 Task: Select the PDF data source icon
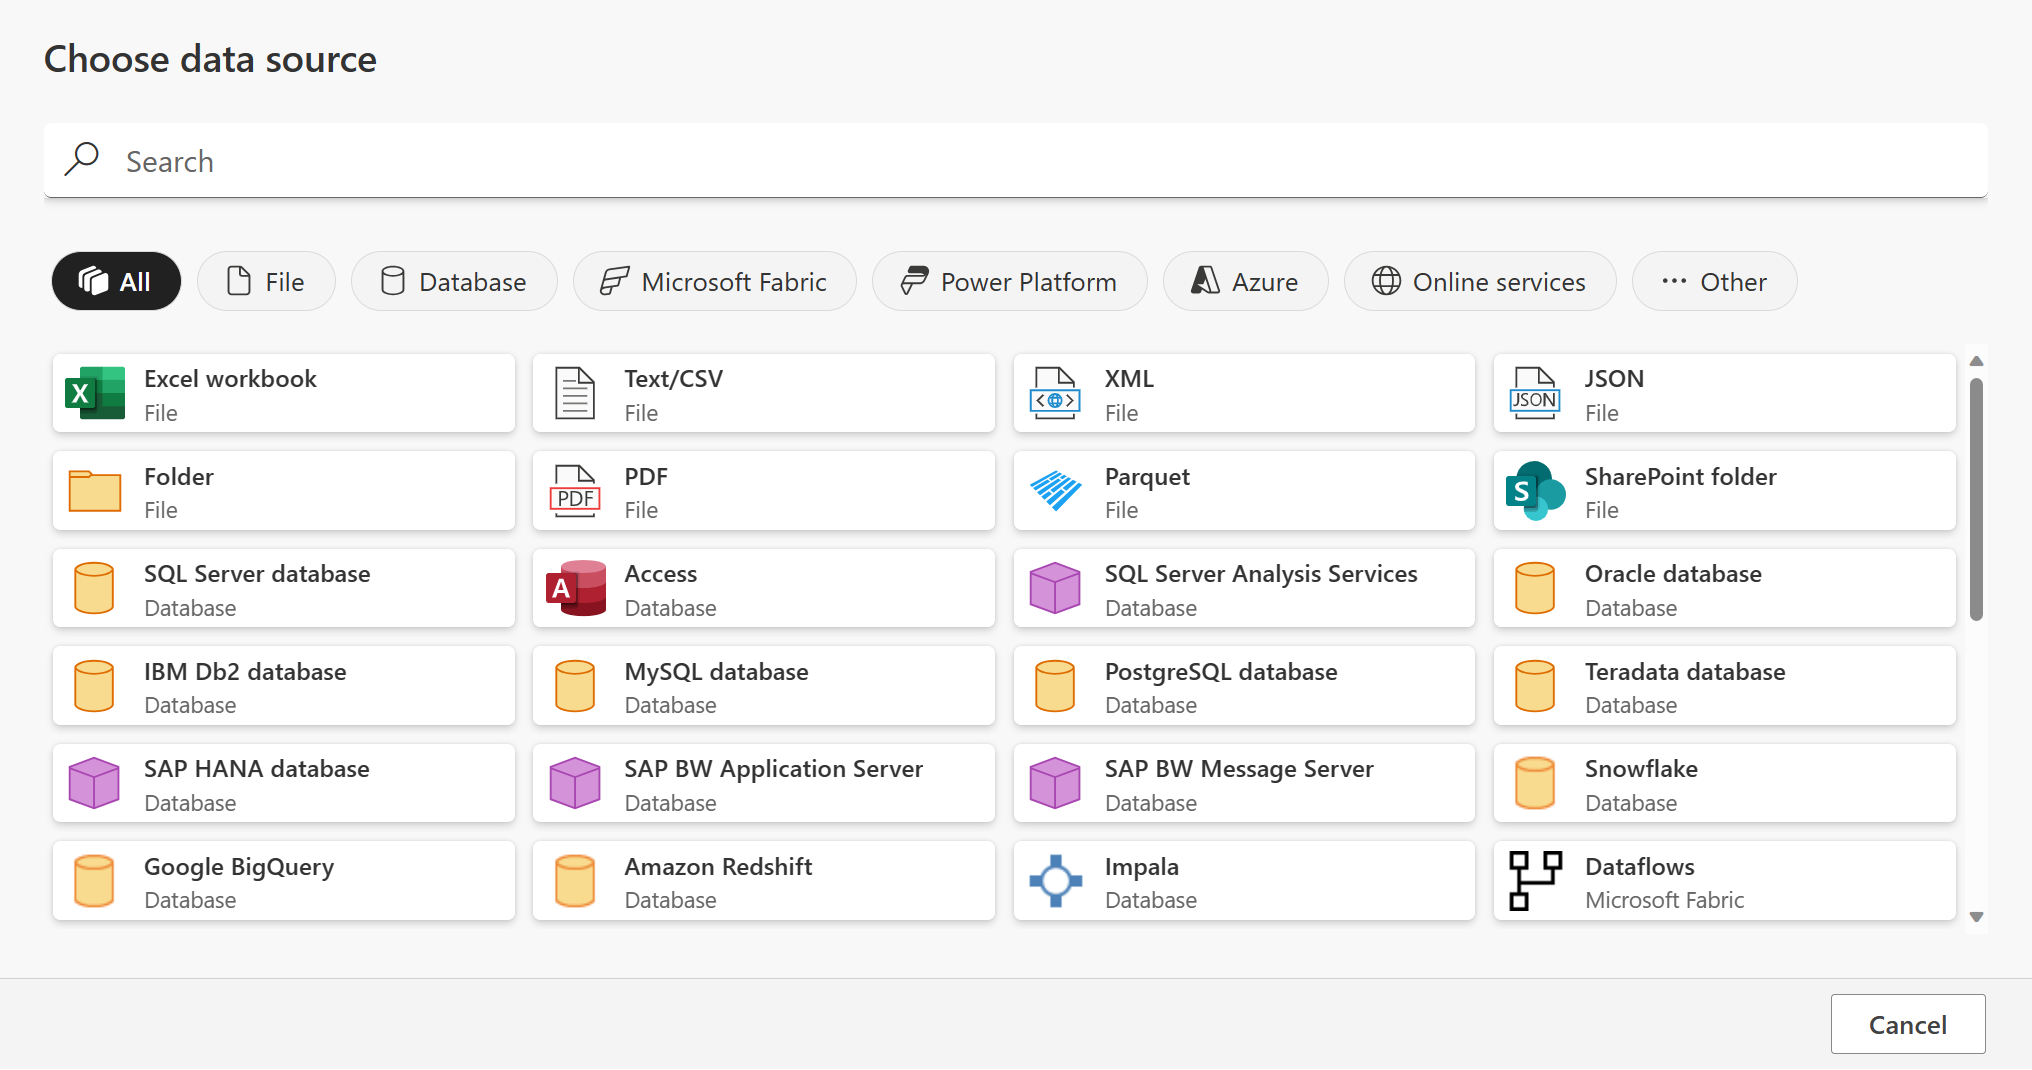575,491
